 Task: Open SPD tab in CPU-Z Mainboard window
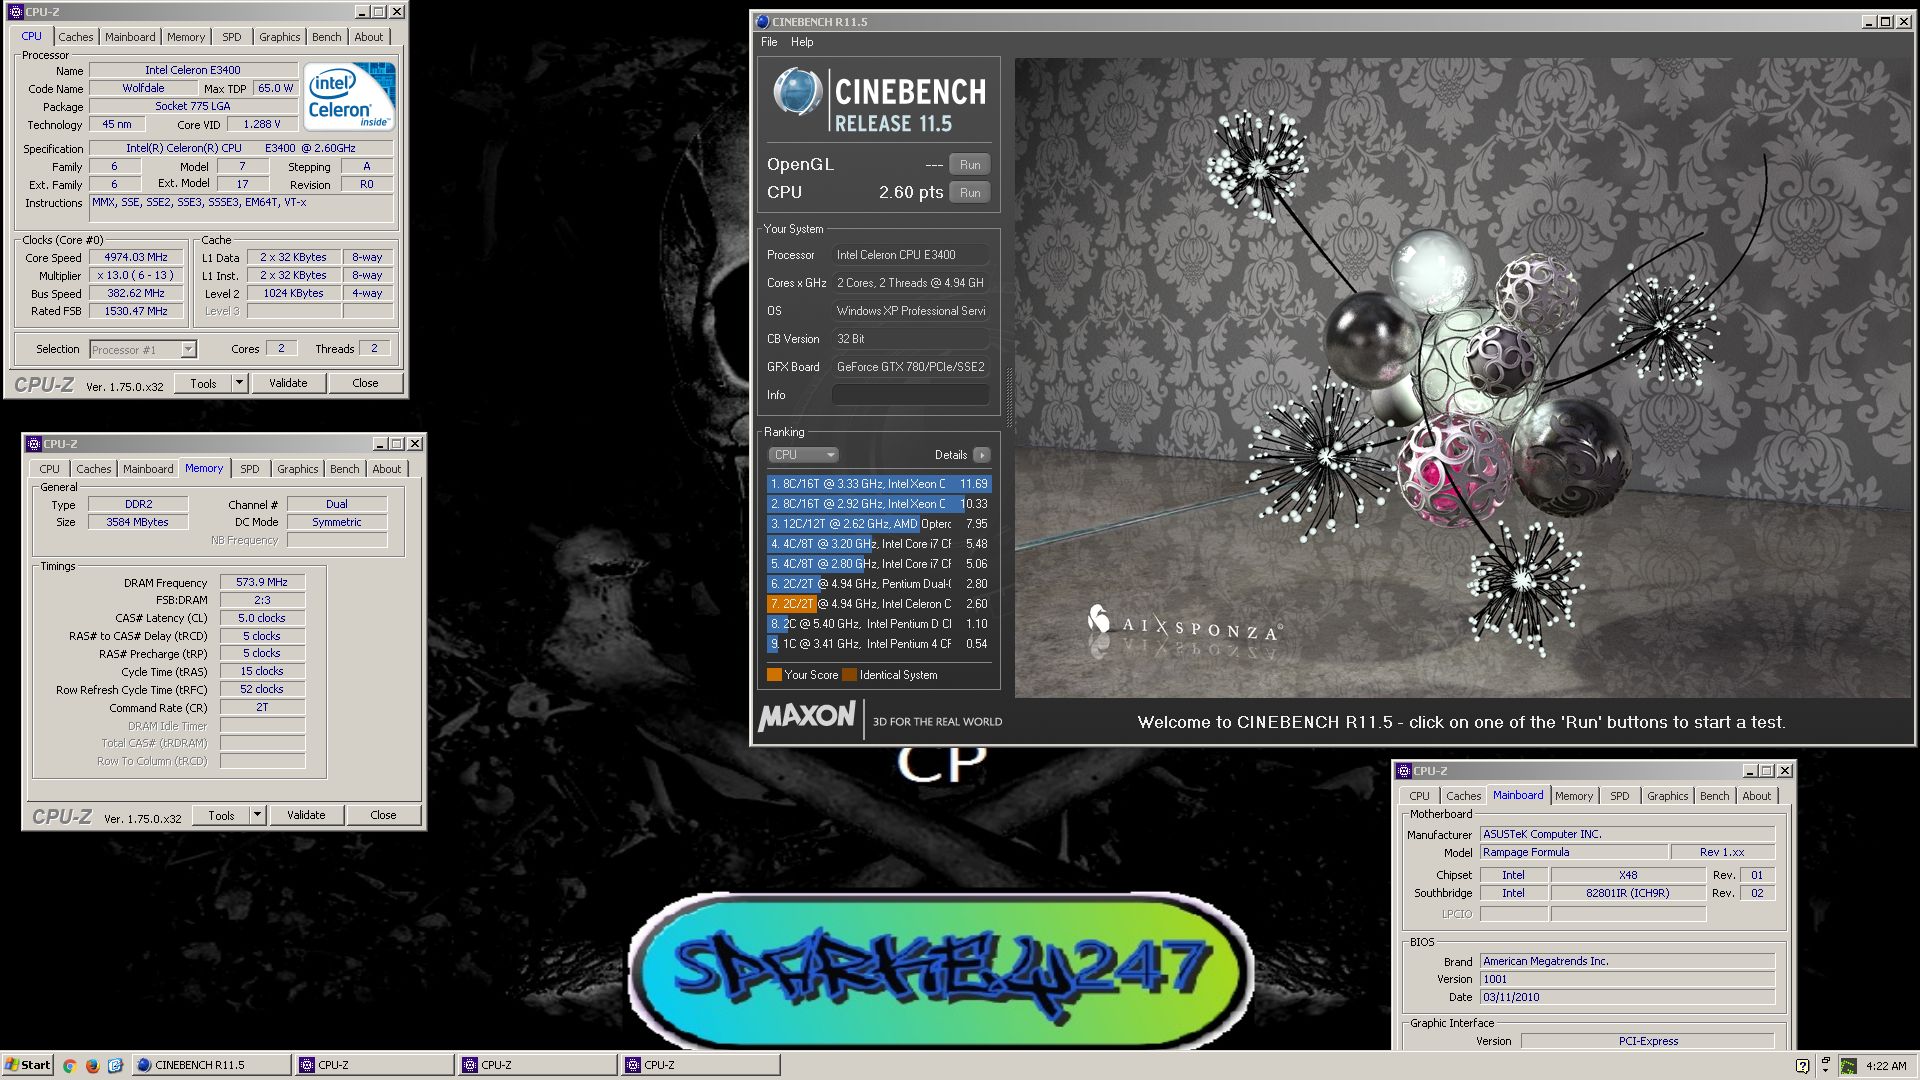click(1619, 796)
